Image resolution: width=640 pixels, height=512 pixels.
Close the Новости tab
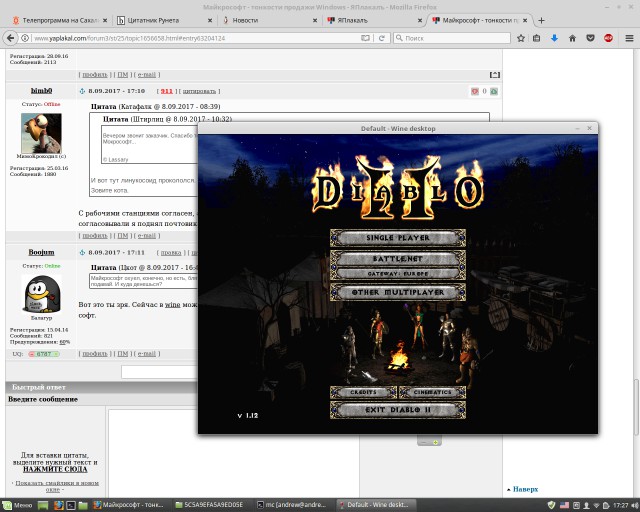pyautogui.click(x=315, y=20)
